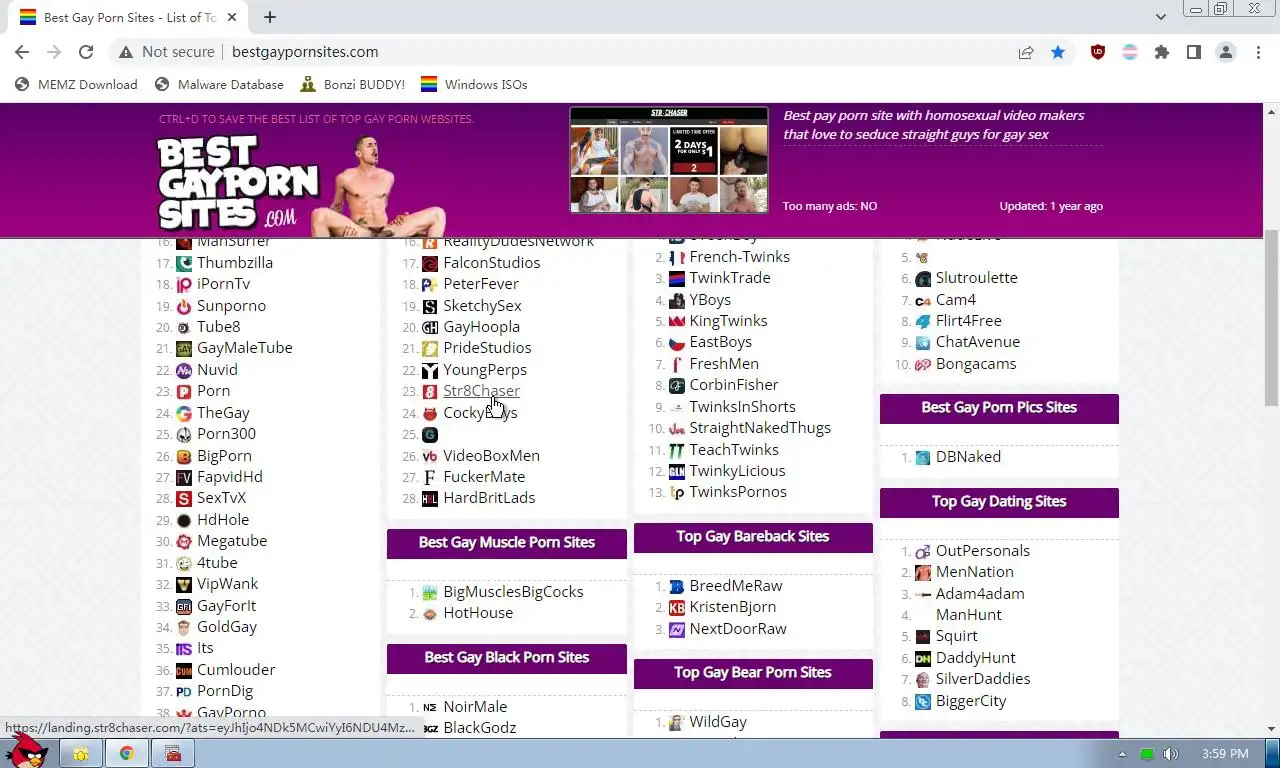Open the DBNaked text entry
This screenshot has height=768, width=1280.
point(968,457)
